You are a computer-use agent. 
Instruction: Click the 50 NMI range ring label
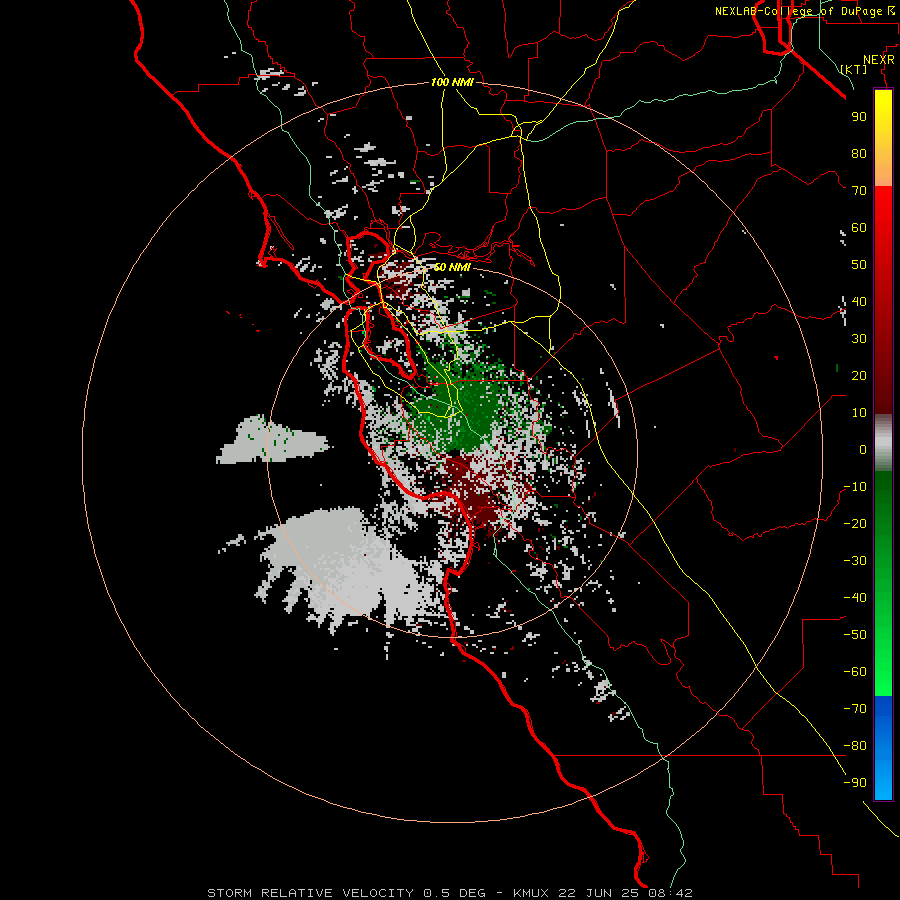click(452, 267)
